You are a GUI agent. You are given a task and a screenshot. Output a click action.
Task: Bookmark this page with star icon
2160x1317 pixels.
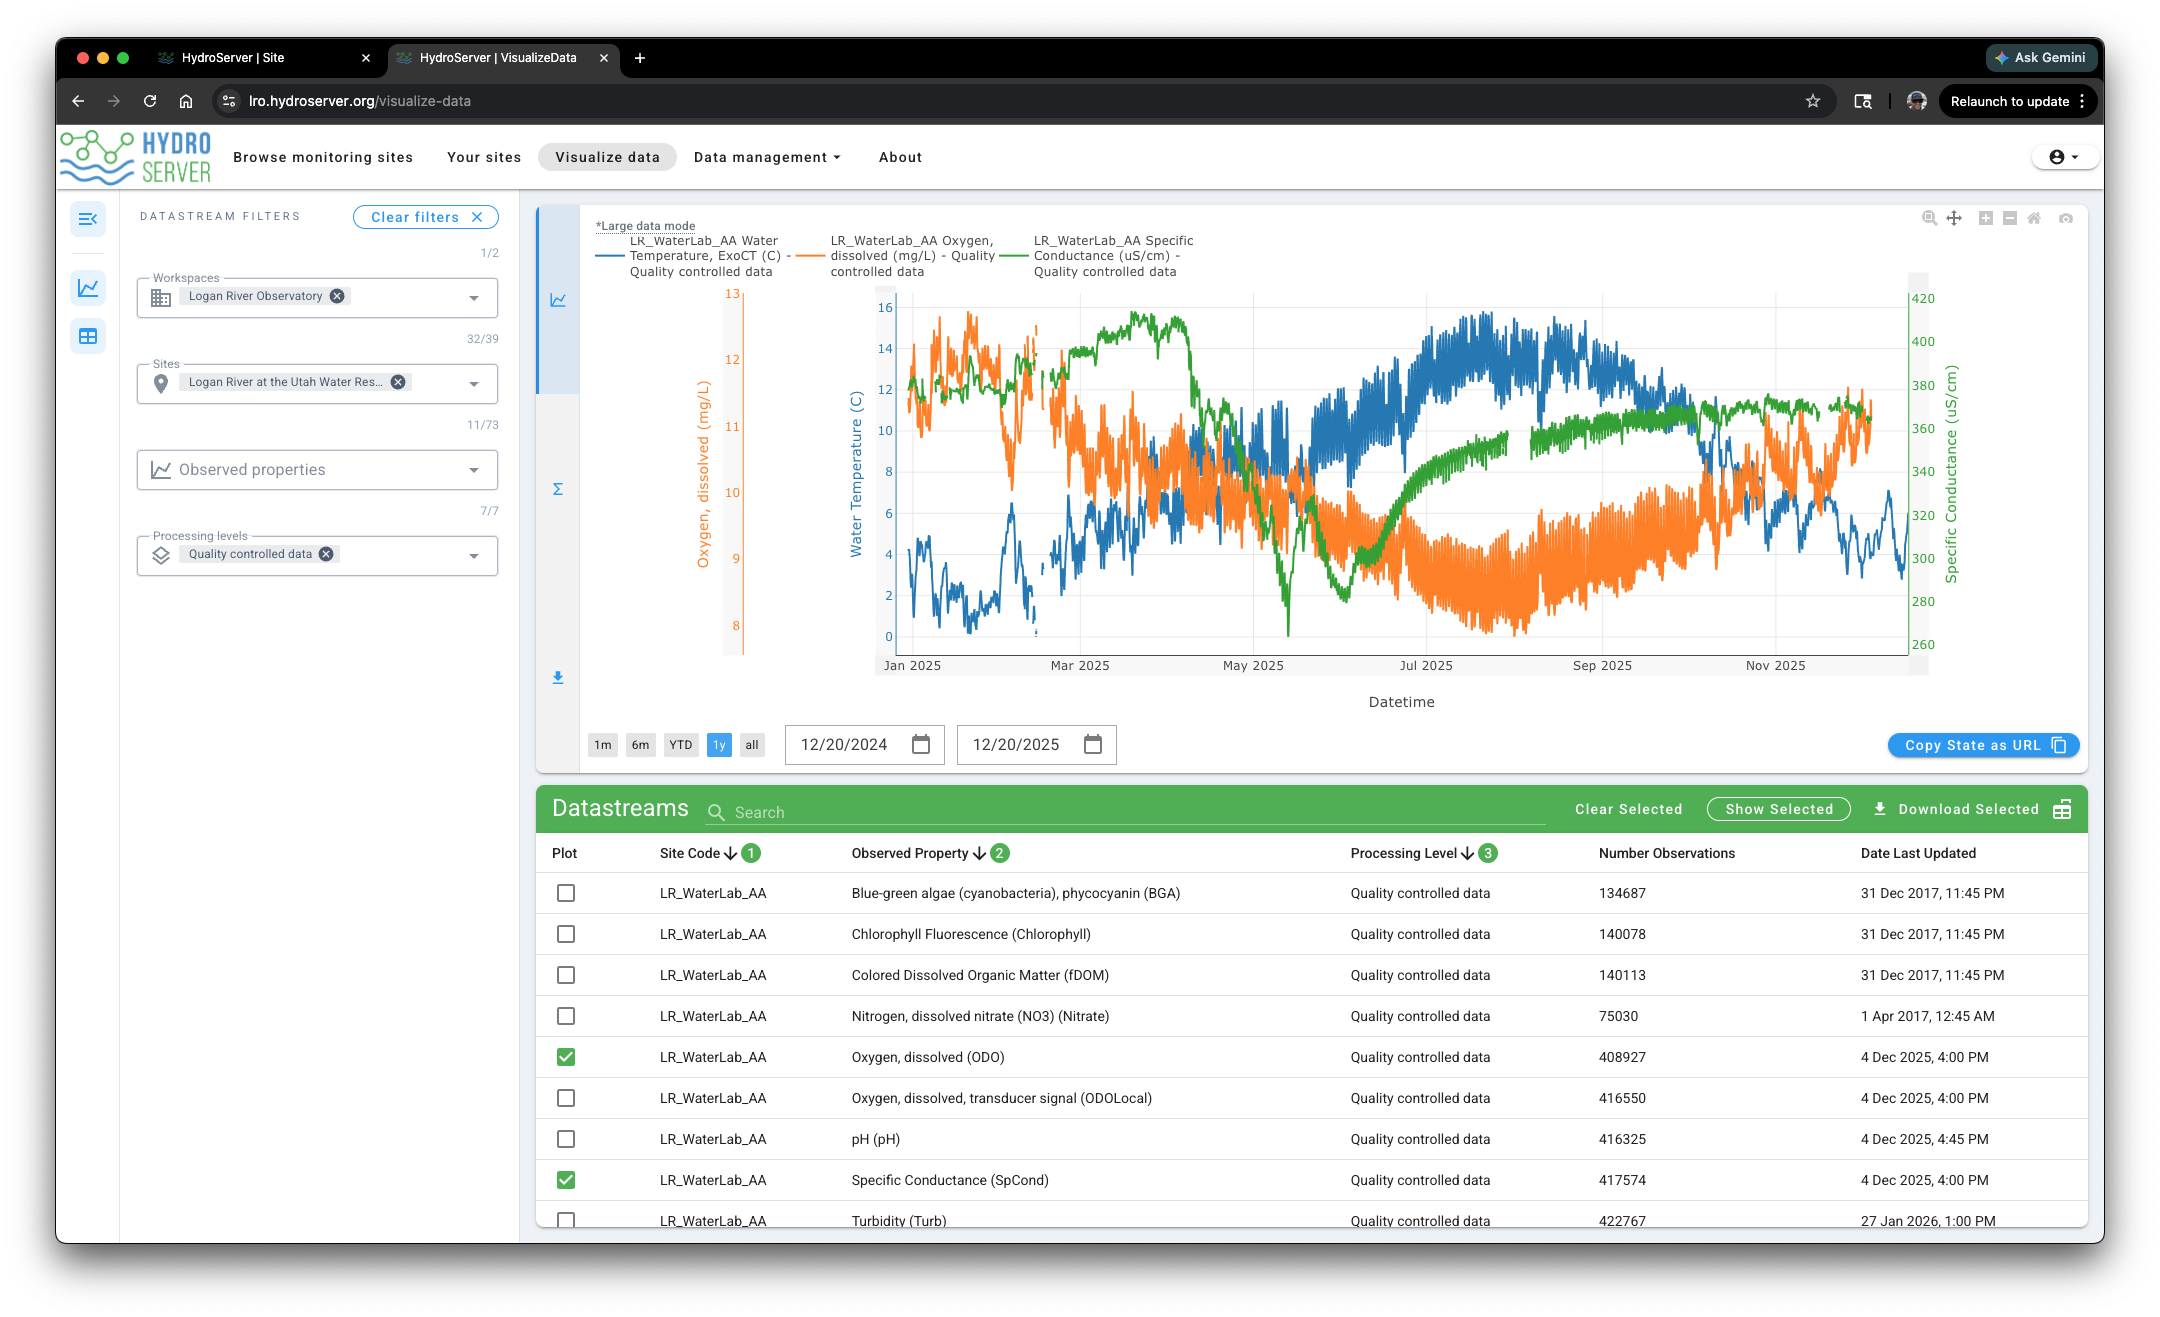coord(1813,101)
